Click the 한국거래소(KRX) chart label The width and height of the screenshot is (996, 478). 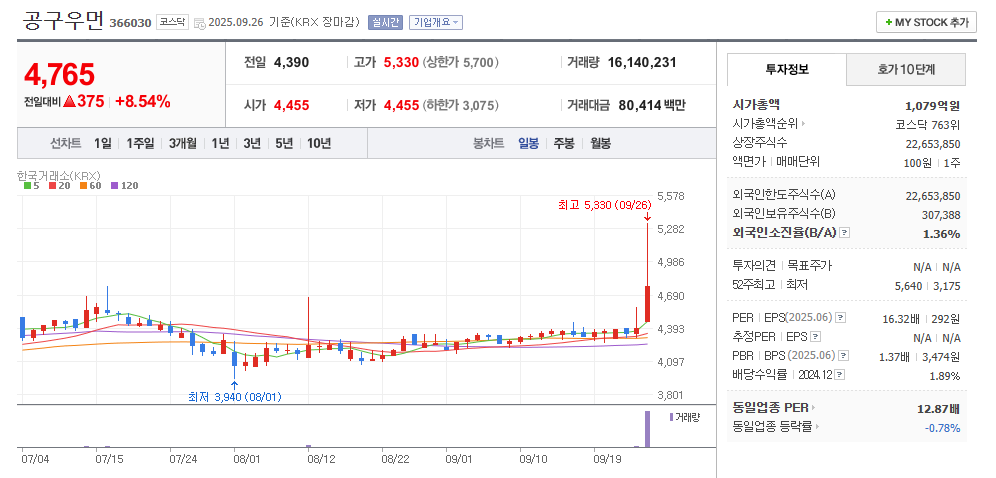(59, 175)
